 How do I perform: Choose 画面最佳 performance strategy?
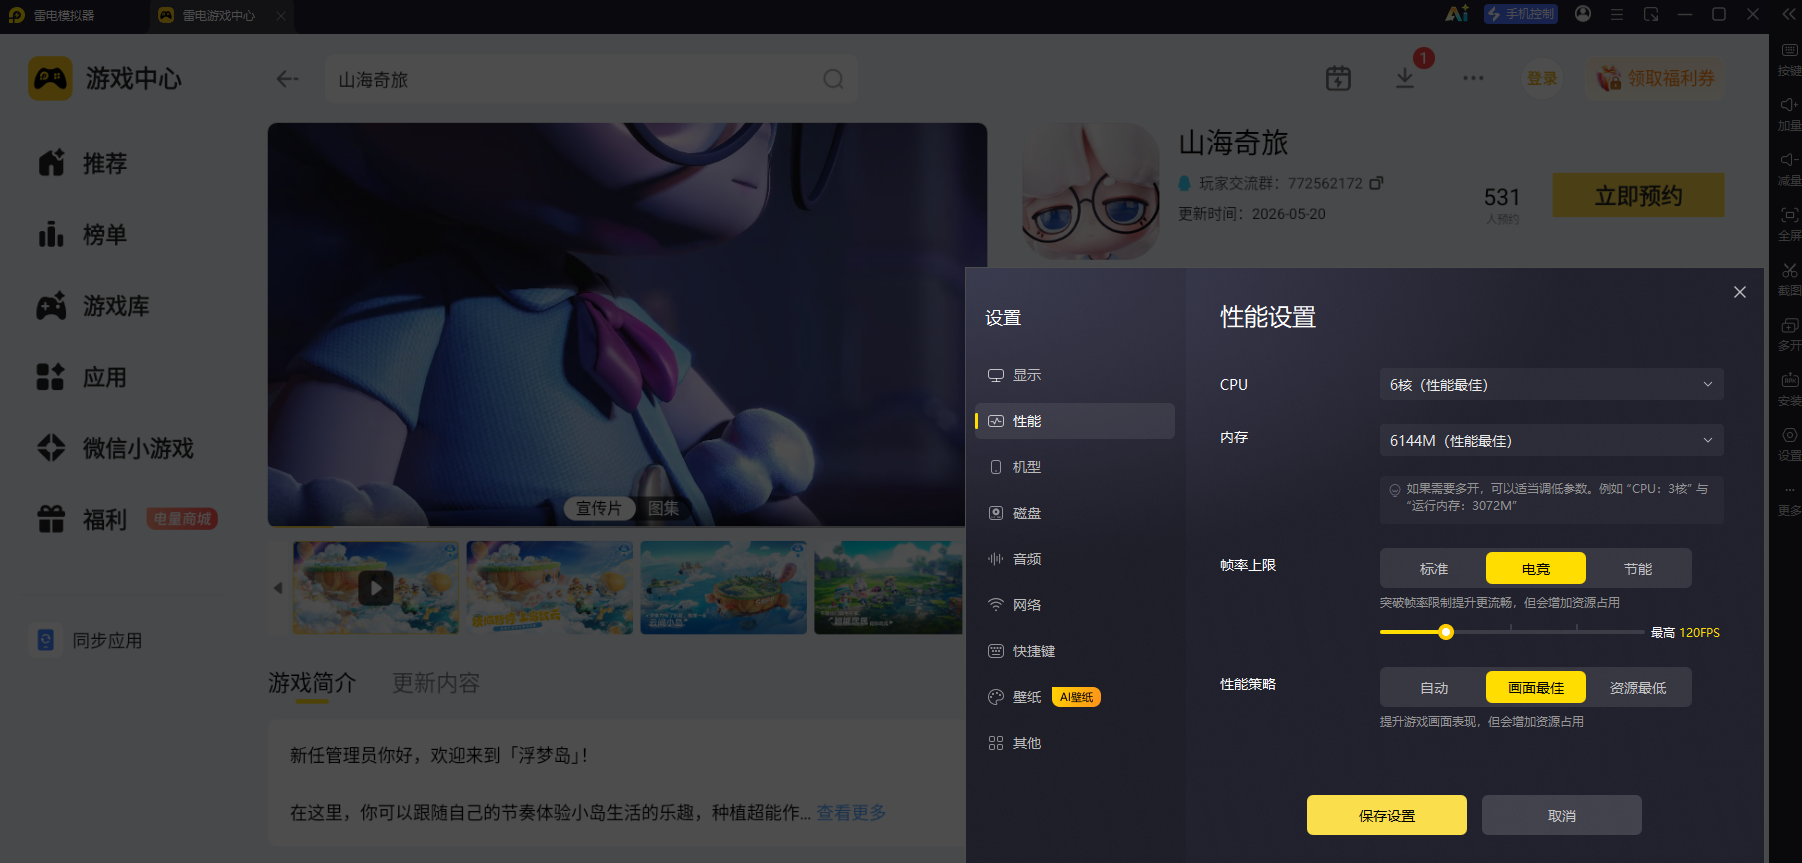pos(1536,687)
